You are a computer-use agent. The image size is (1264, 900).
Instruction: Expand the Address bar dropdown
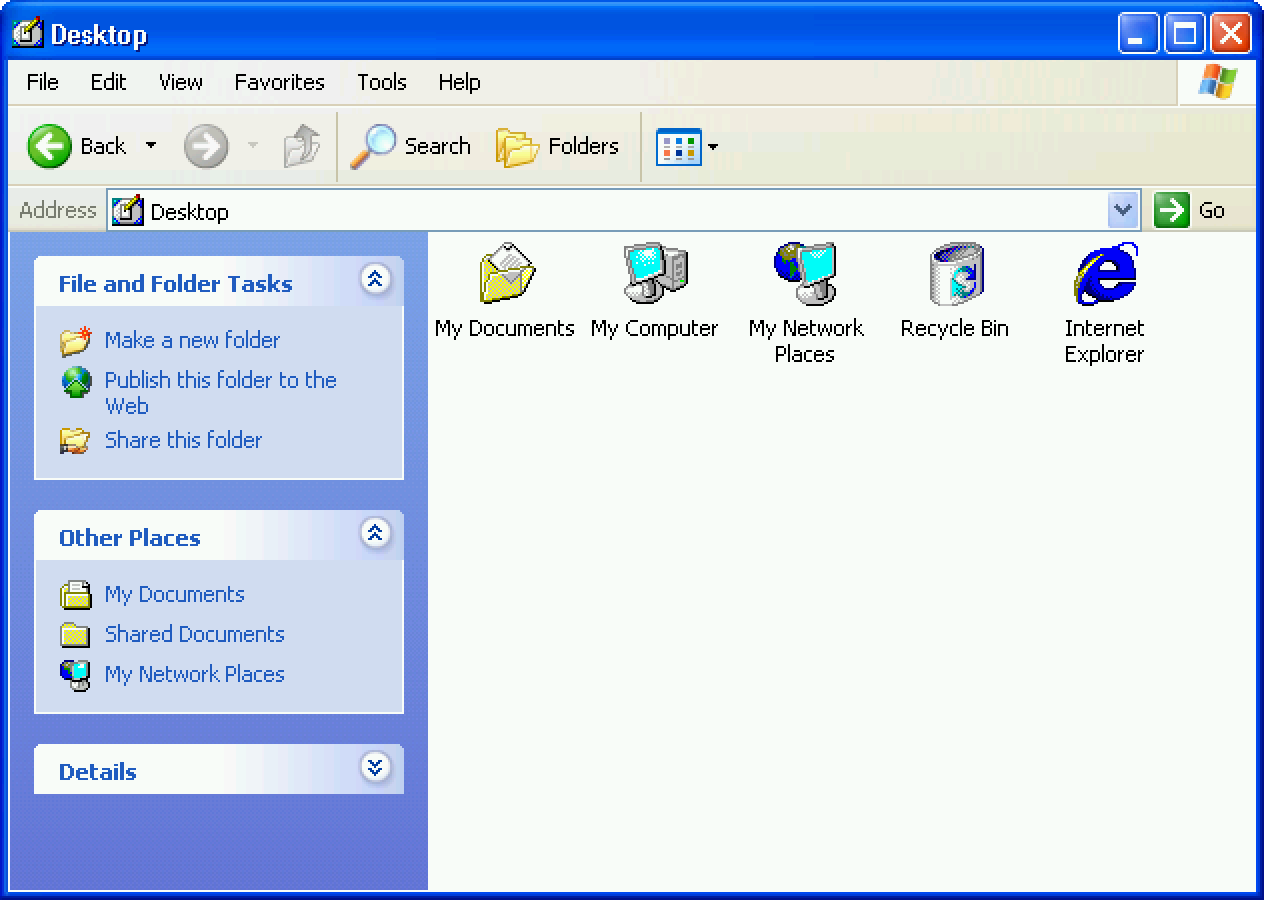pos(1123,210)
